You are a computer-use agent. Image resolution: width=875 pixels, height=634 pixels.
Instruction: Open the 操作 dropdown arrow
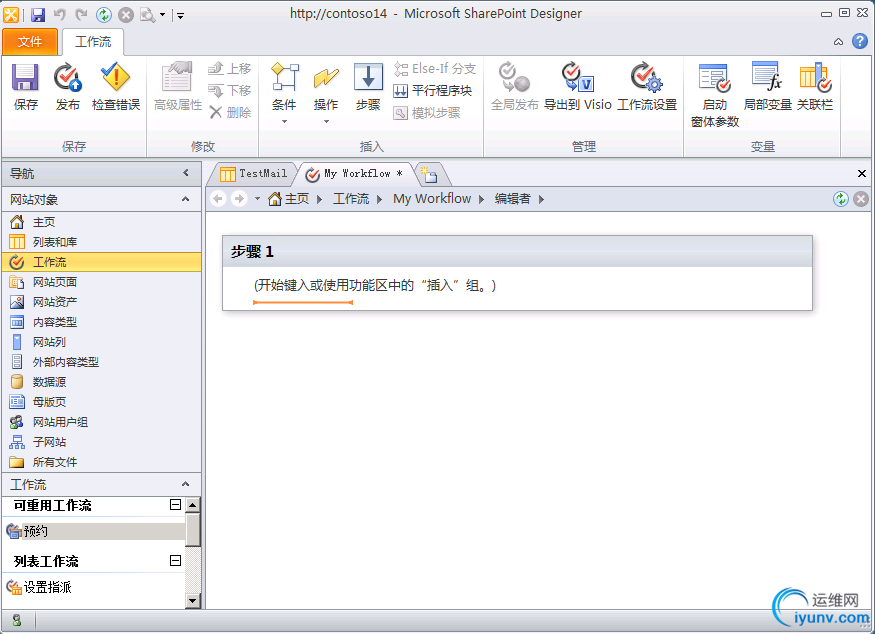[326, 121]
